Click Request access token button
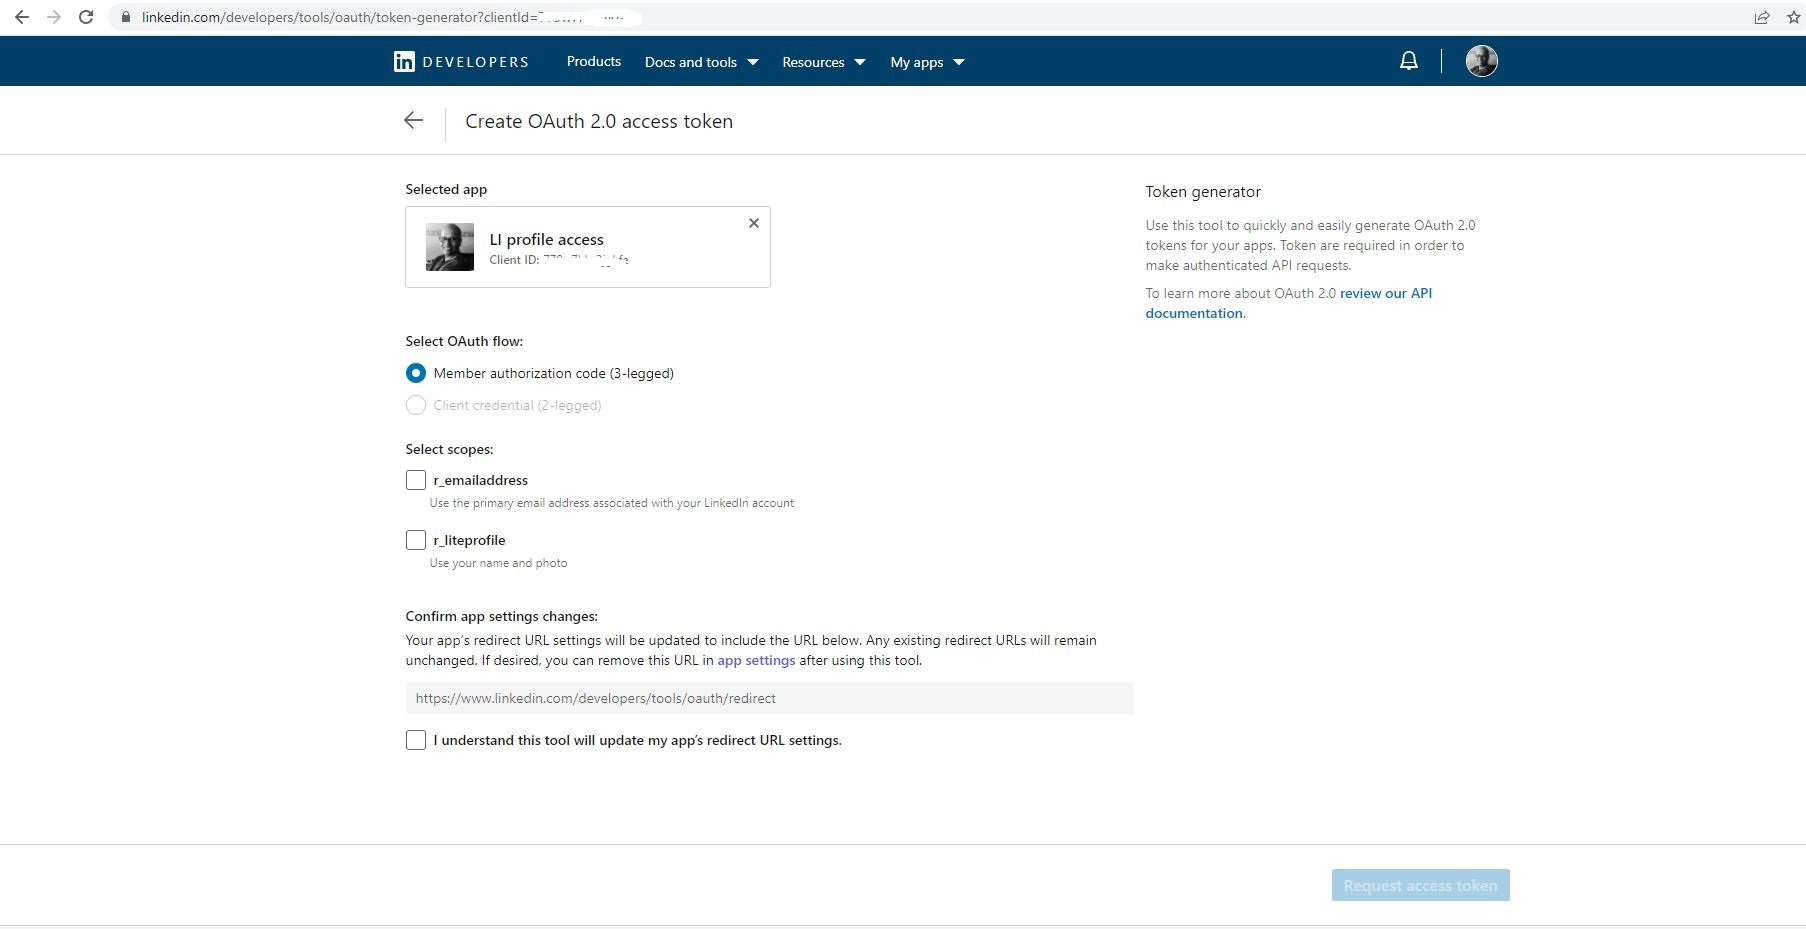1806x929 pixels. 1420,885
